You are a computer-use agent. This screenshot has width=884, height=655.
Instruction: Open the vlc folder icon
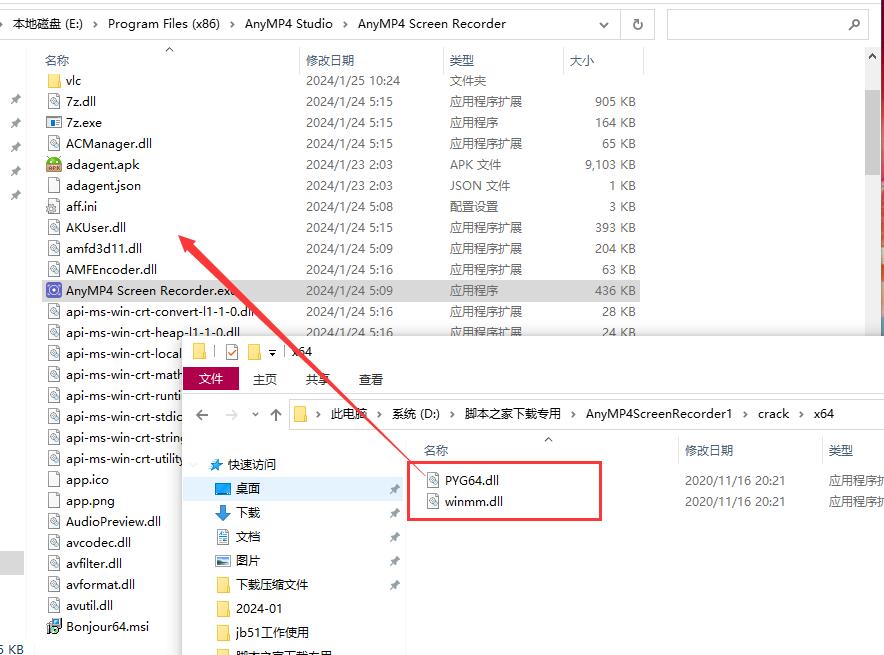click(x=54, y=81)
